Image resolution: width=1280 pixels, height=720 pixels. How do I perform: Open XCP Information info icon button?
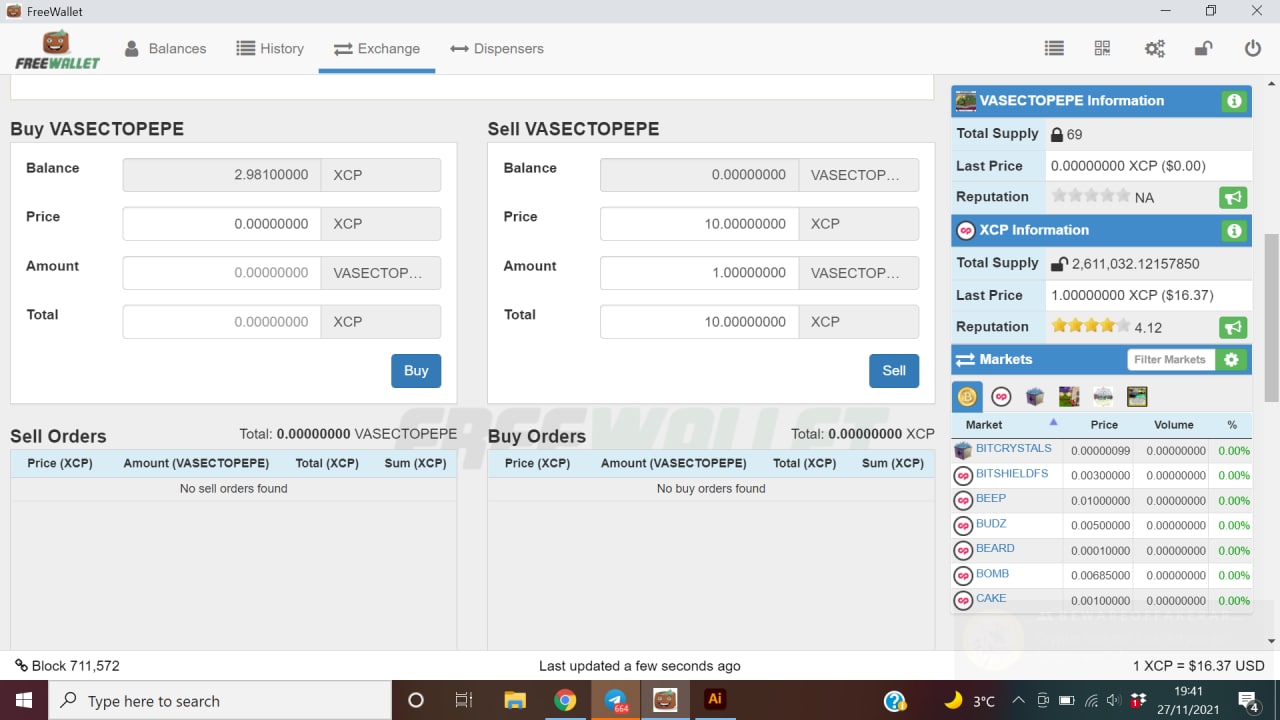pyautogui.click(x=1234, y=231)
